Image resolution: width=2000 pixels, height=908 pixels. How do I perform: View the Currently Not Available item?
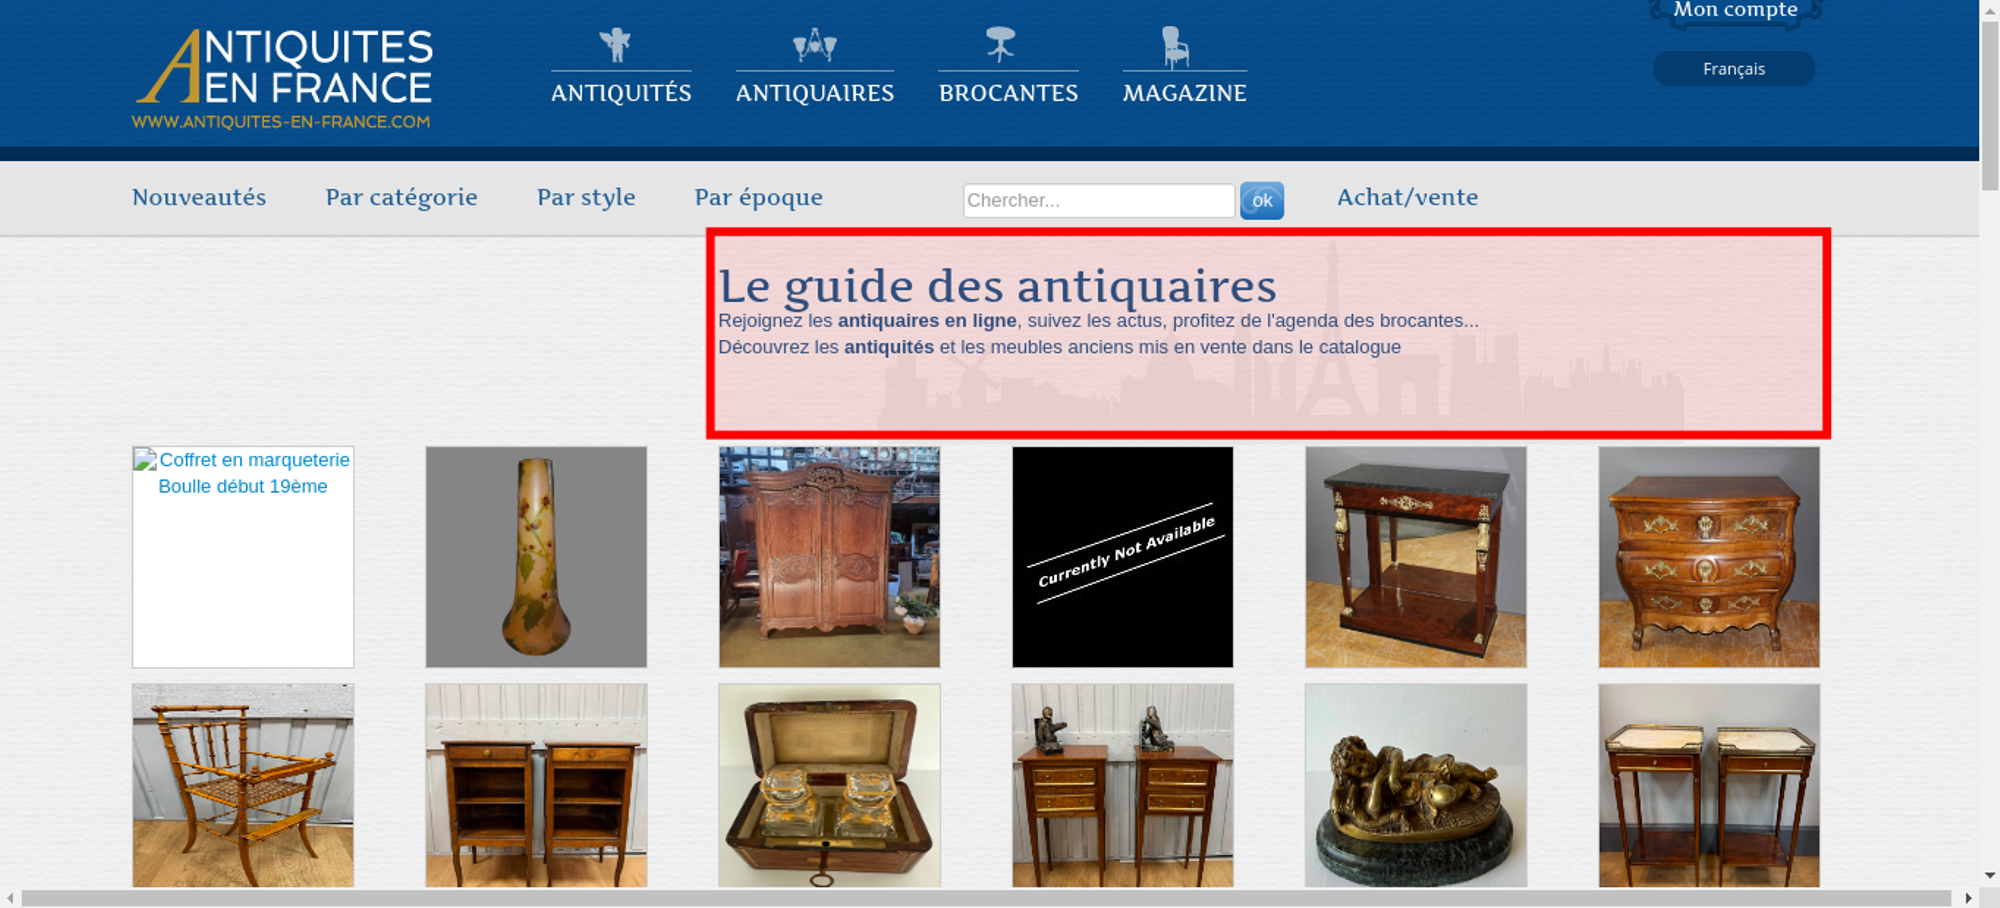(1122, 556)
